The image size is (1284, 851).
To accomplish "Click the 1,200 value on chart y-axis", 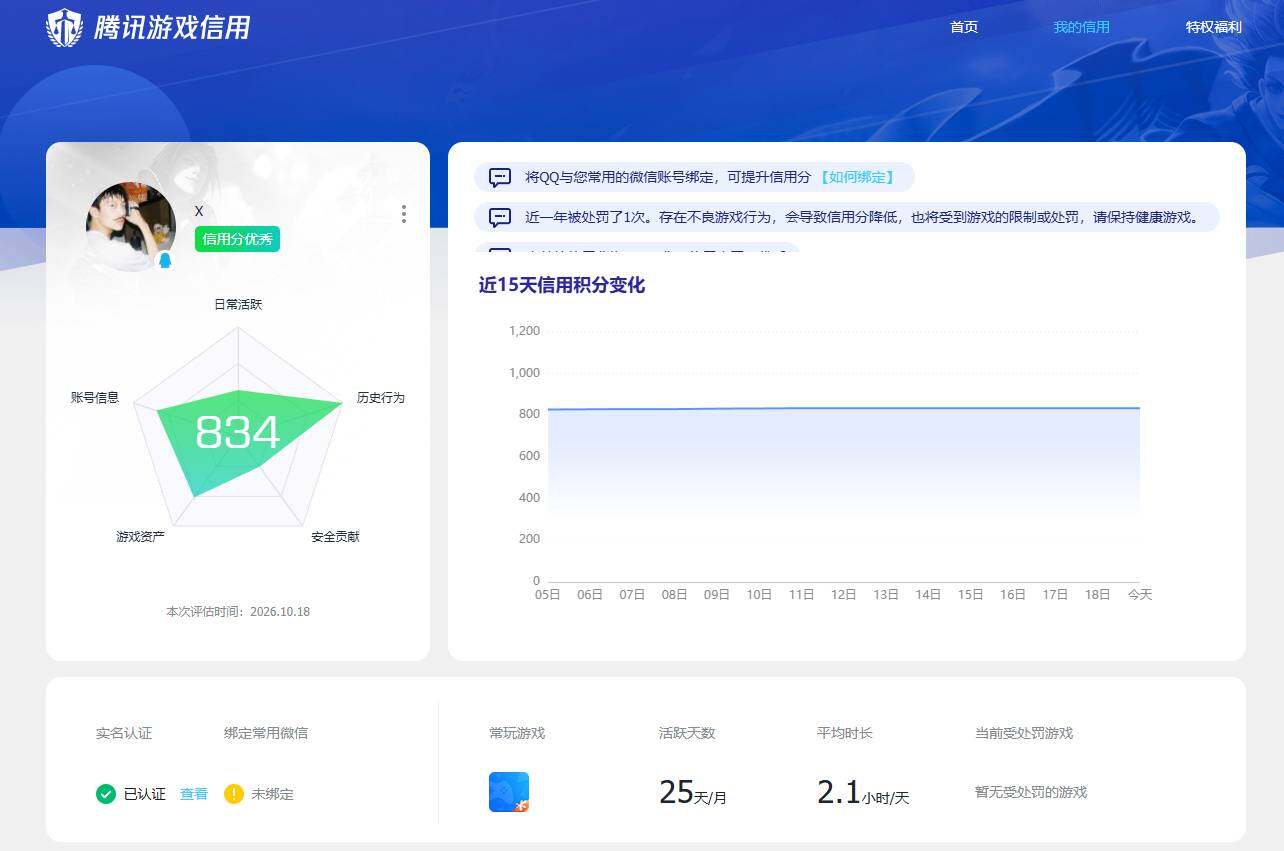I will point(524,331).
